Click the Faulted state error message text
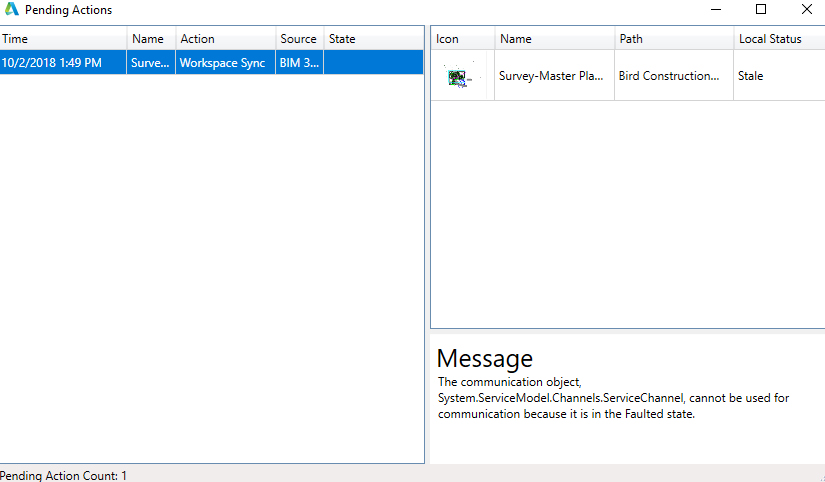This screenshot has width=825, height=482. pos(613,398)
